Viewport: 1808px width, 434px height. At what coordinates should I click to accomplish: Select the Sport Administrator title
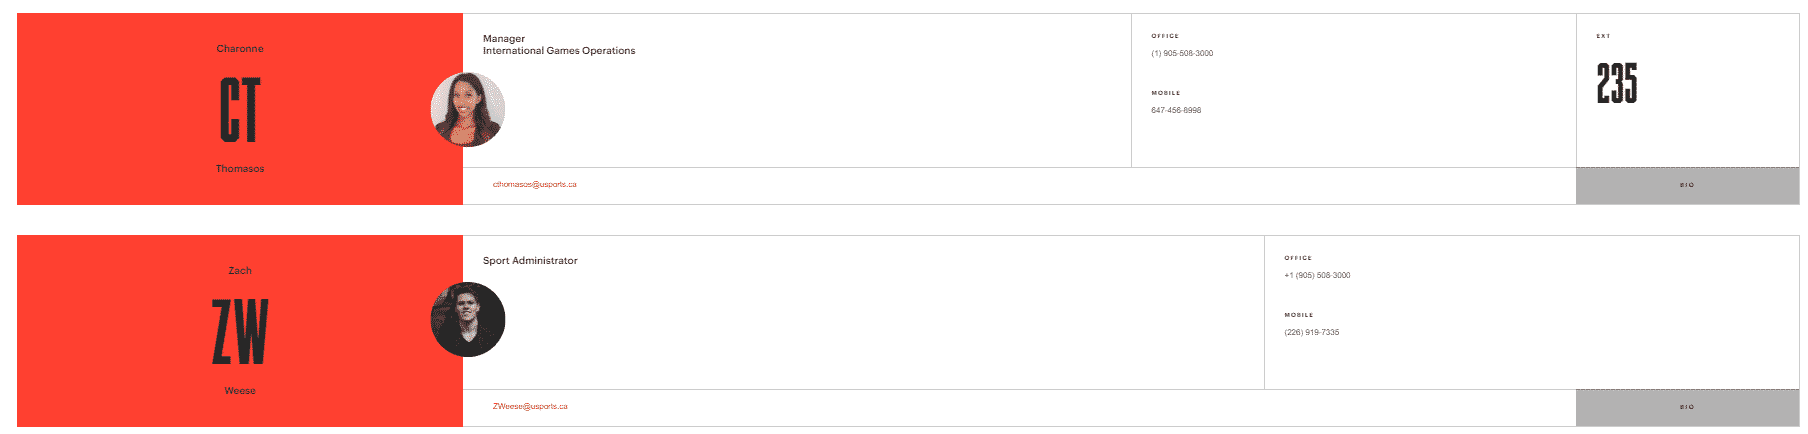530,261
